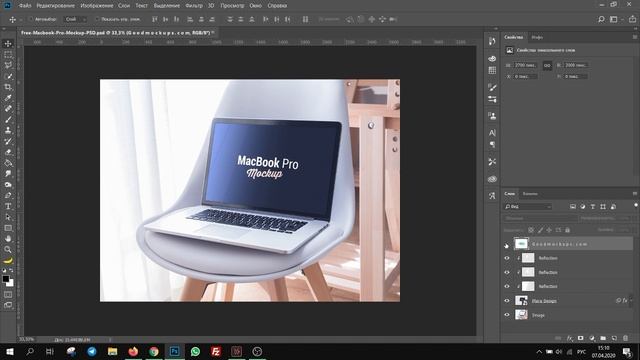Image resolution: width=640 pixels, height=360 pixels.
Task: Open the Слой auto-select dropdown
Action: (75, 19)
